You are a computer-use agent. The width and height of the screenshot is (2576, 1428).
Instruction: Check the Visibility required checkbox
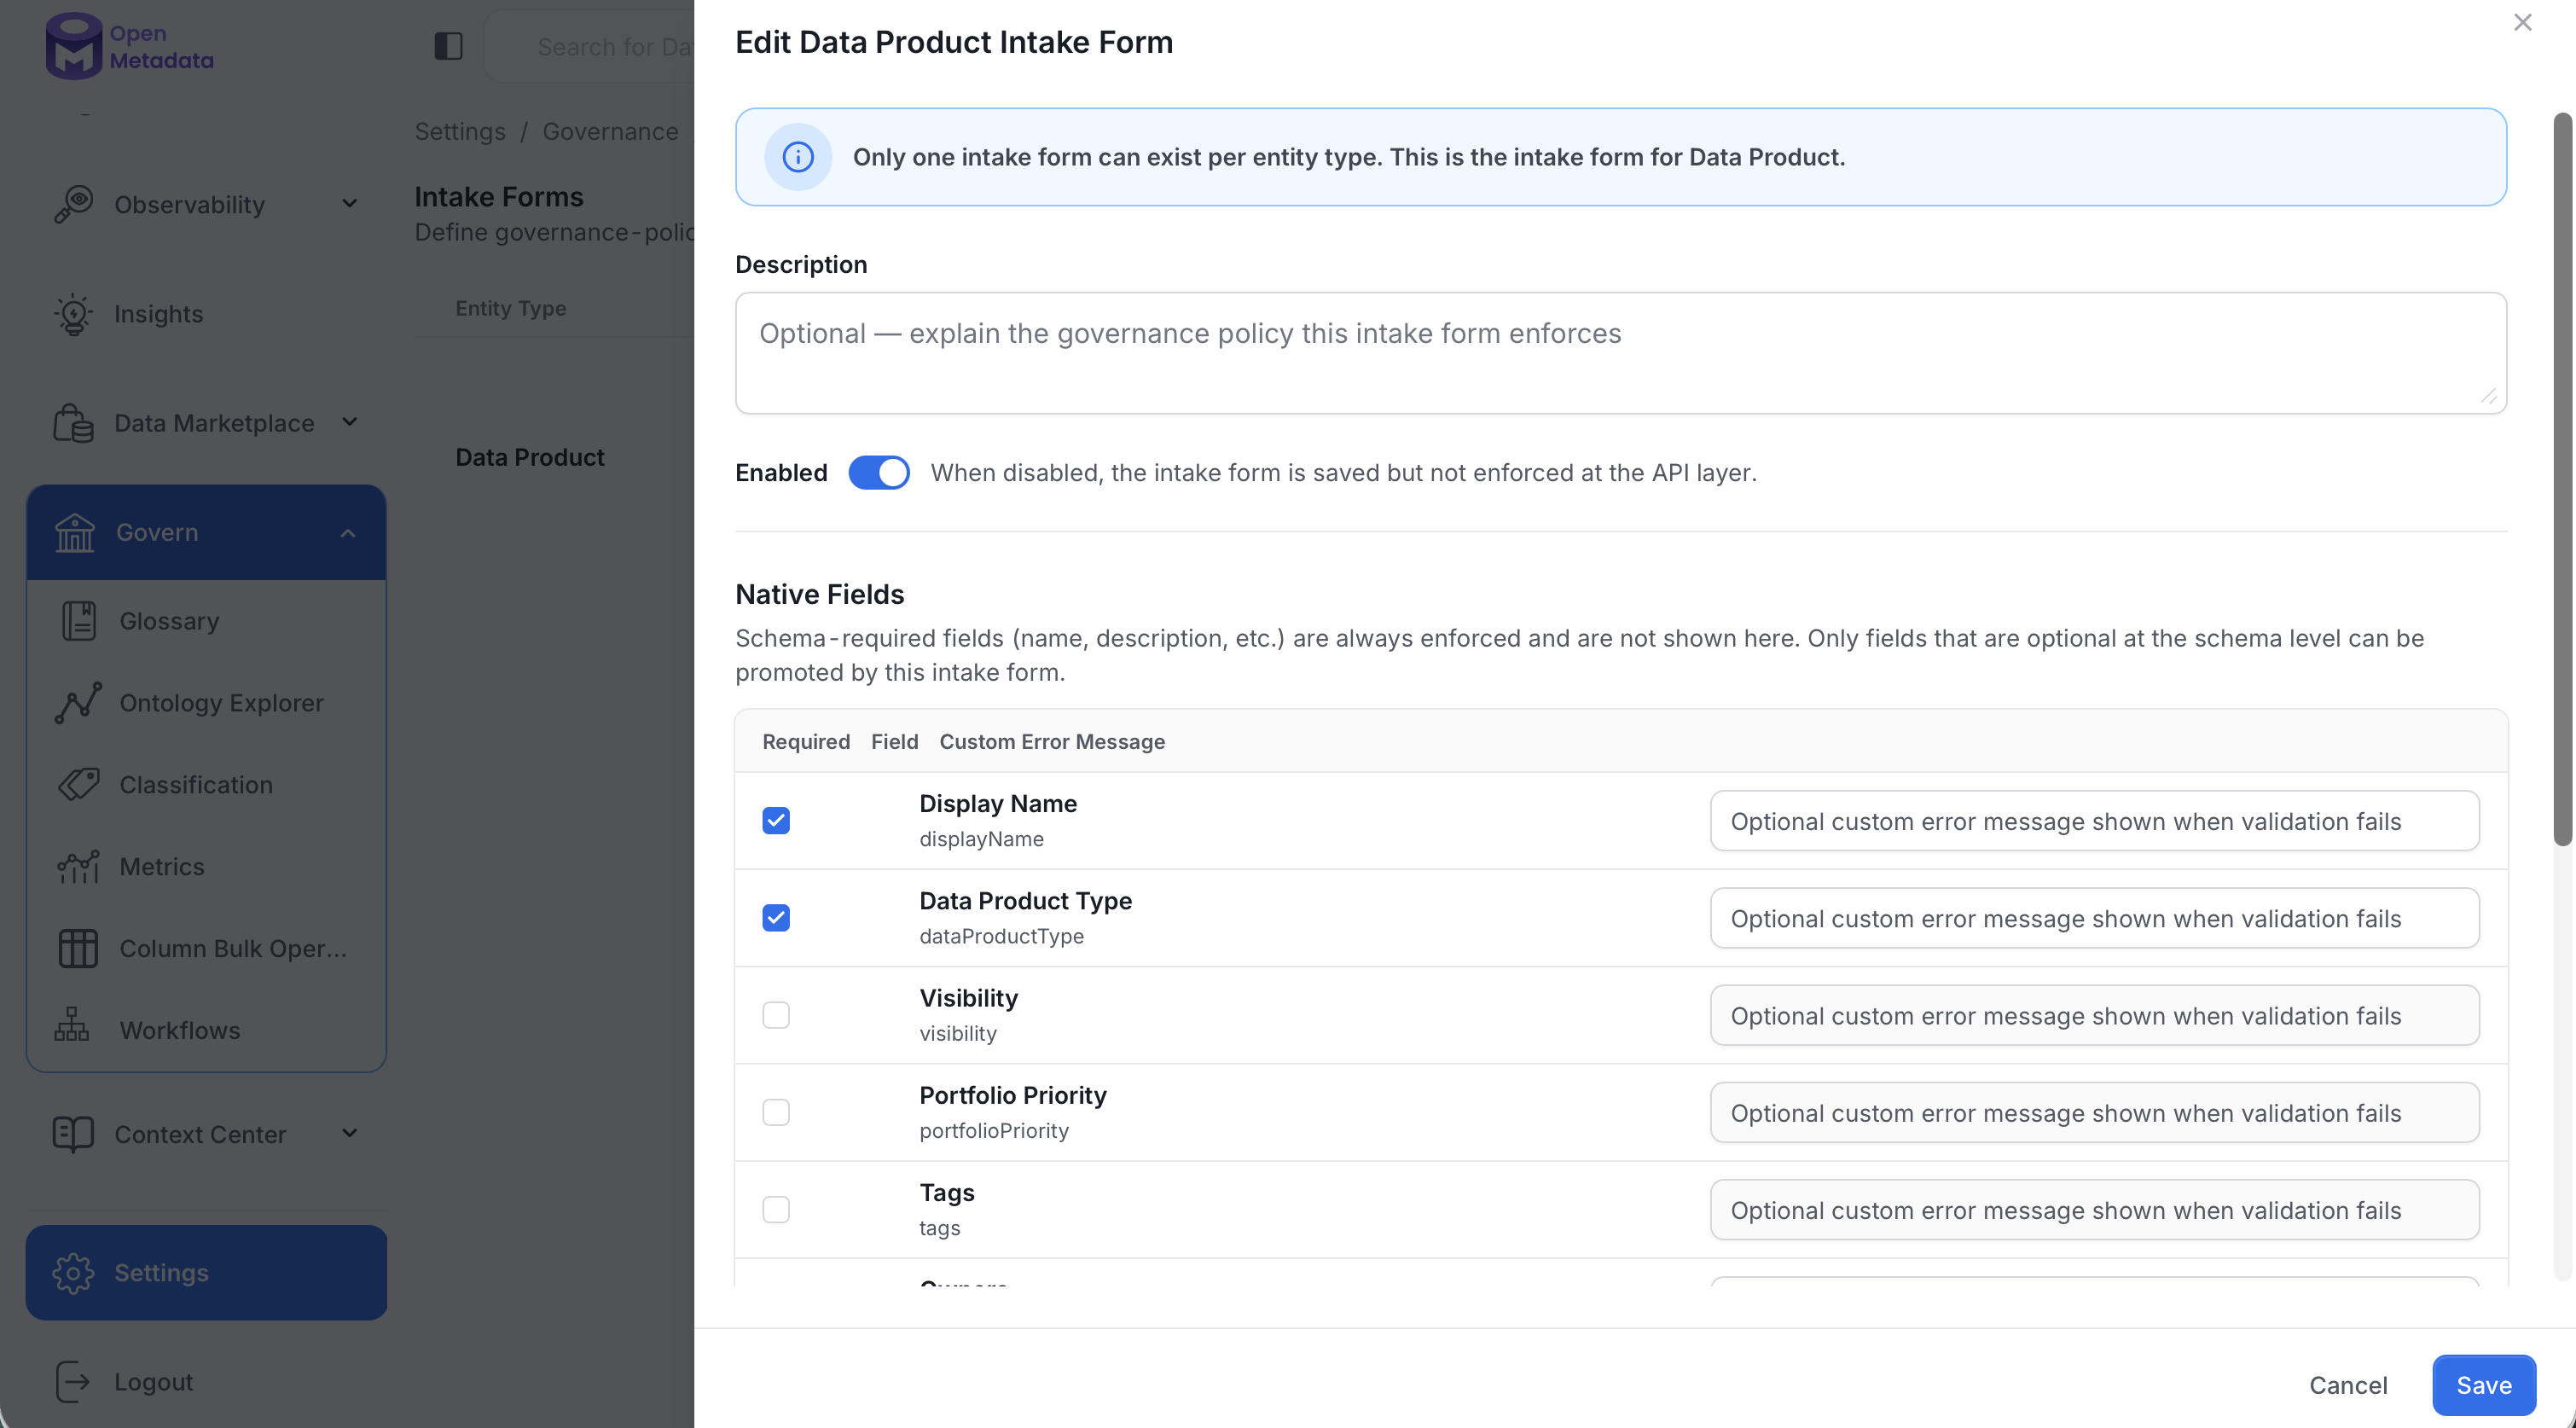776,1015
